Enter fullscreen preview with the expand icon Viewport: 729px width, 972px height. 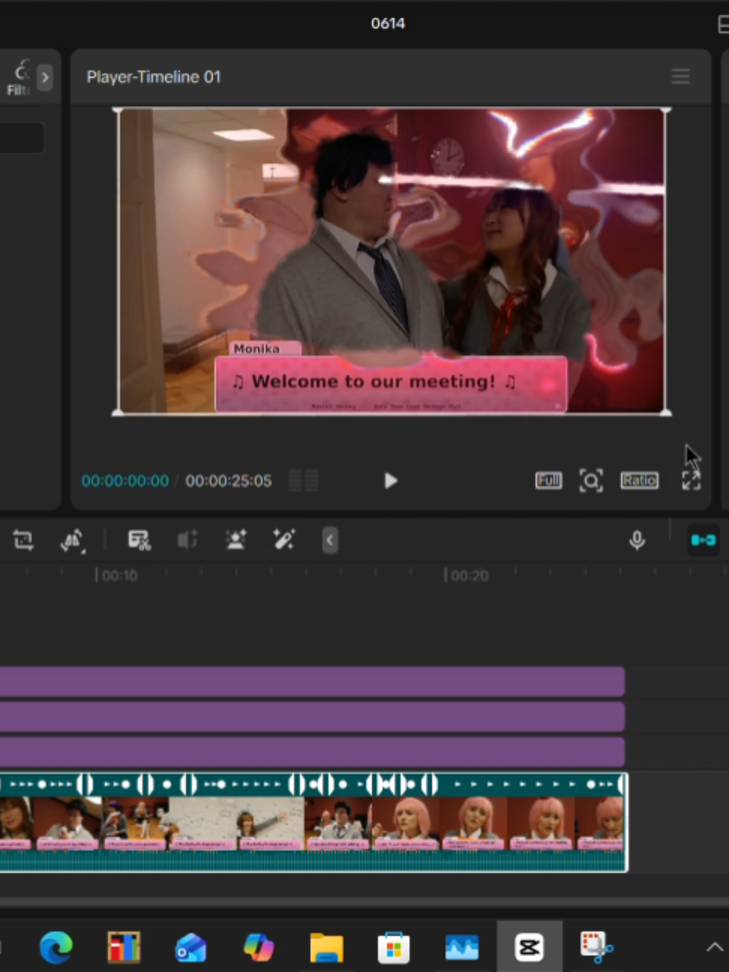pyautogui.click(x=691, y=480)
